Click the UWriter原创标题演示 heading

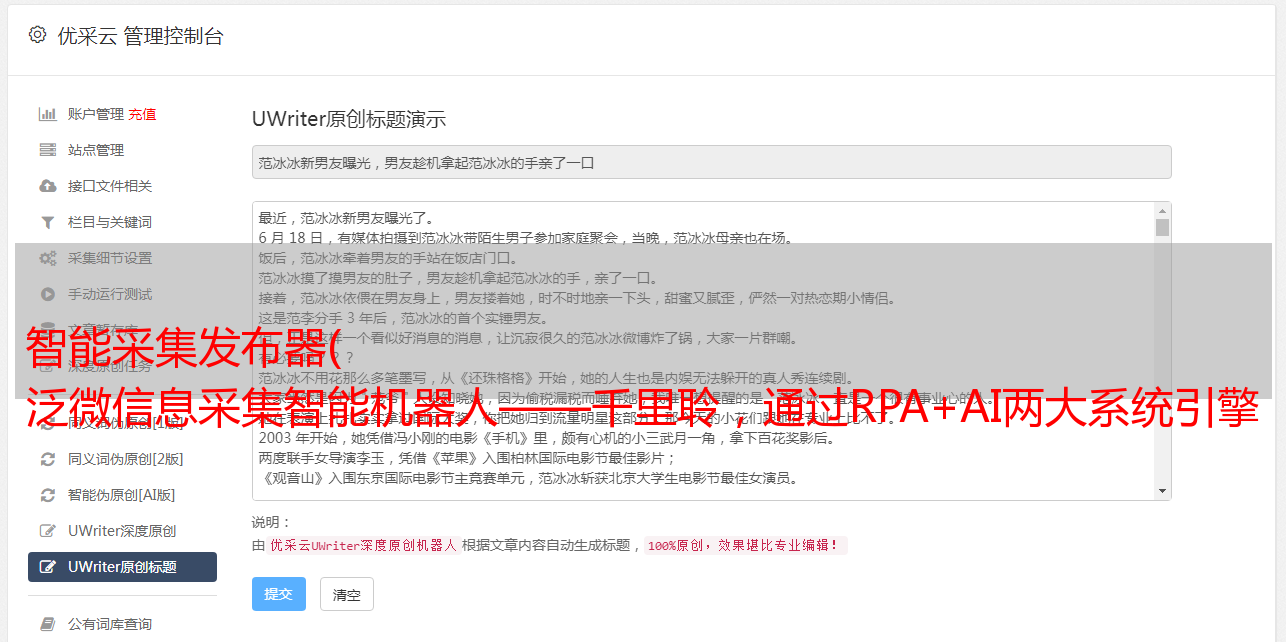coord(349,119)
